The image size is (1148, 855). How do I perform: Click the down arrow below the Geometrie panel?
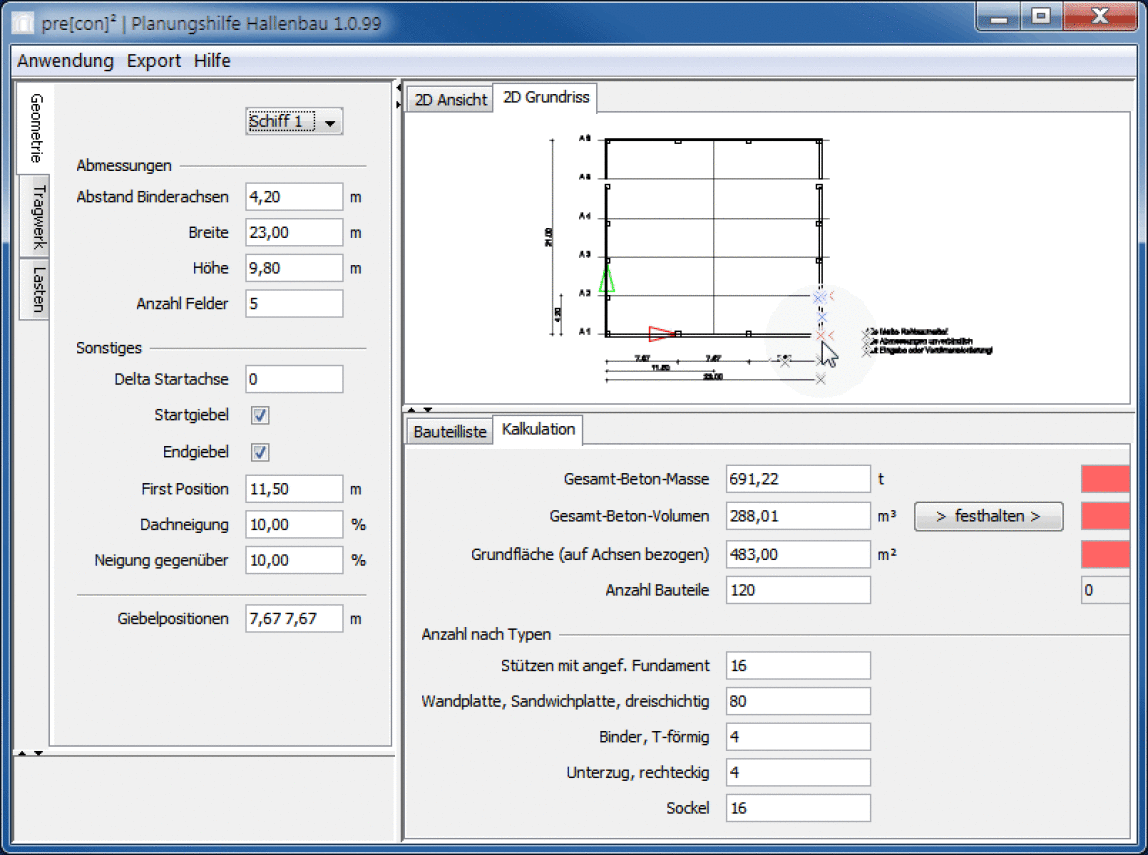38,753
